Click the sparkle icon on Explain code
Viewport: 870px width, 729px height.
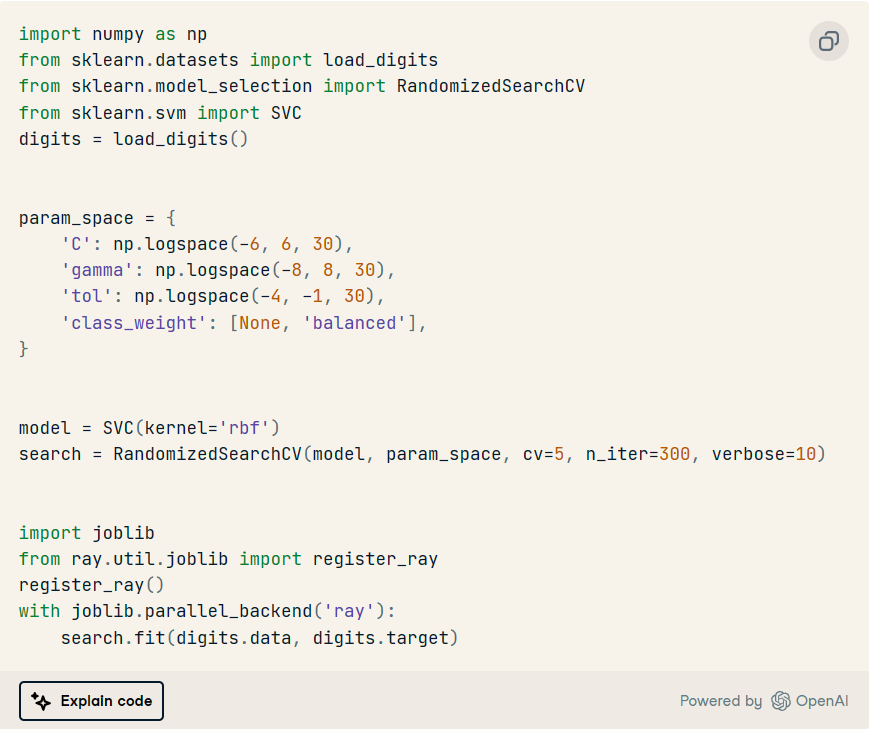click(41, 701)
